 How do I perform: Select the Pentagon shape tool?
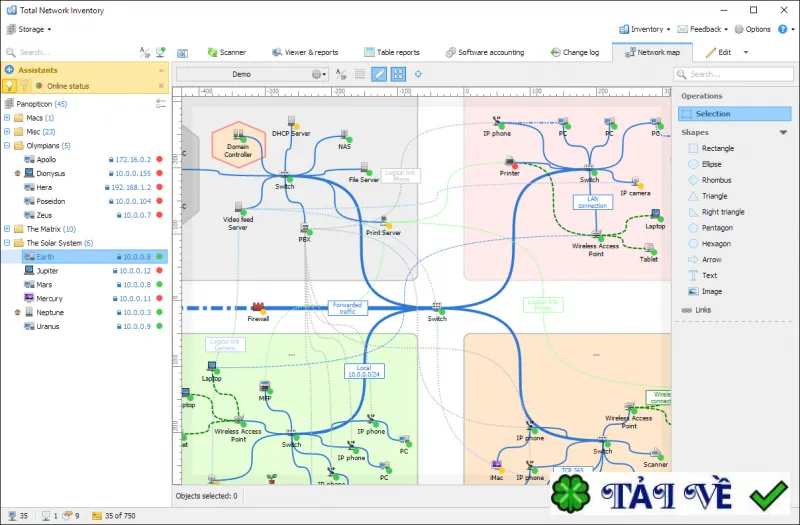tap(710, 228)
